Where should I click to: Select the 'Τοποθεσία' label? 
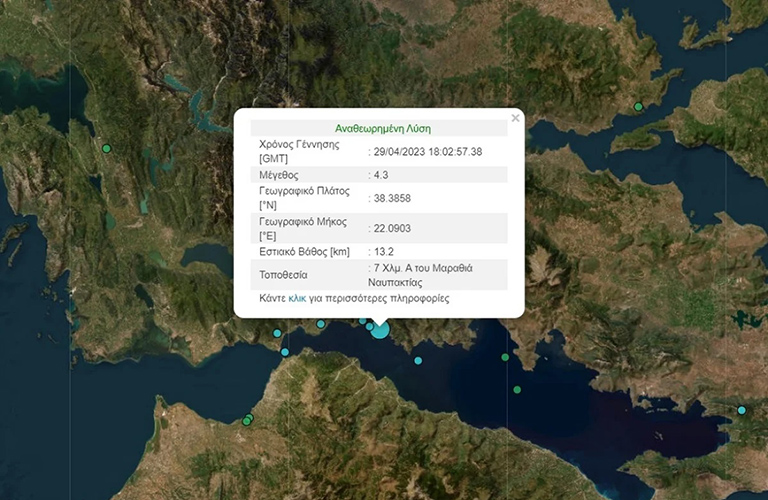(x=283, y=275)
